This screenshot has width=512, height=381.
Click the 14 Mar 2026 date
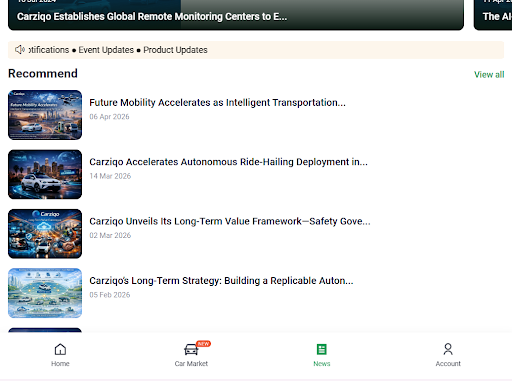pos(110,176)
